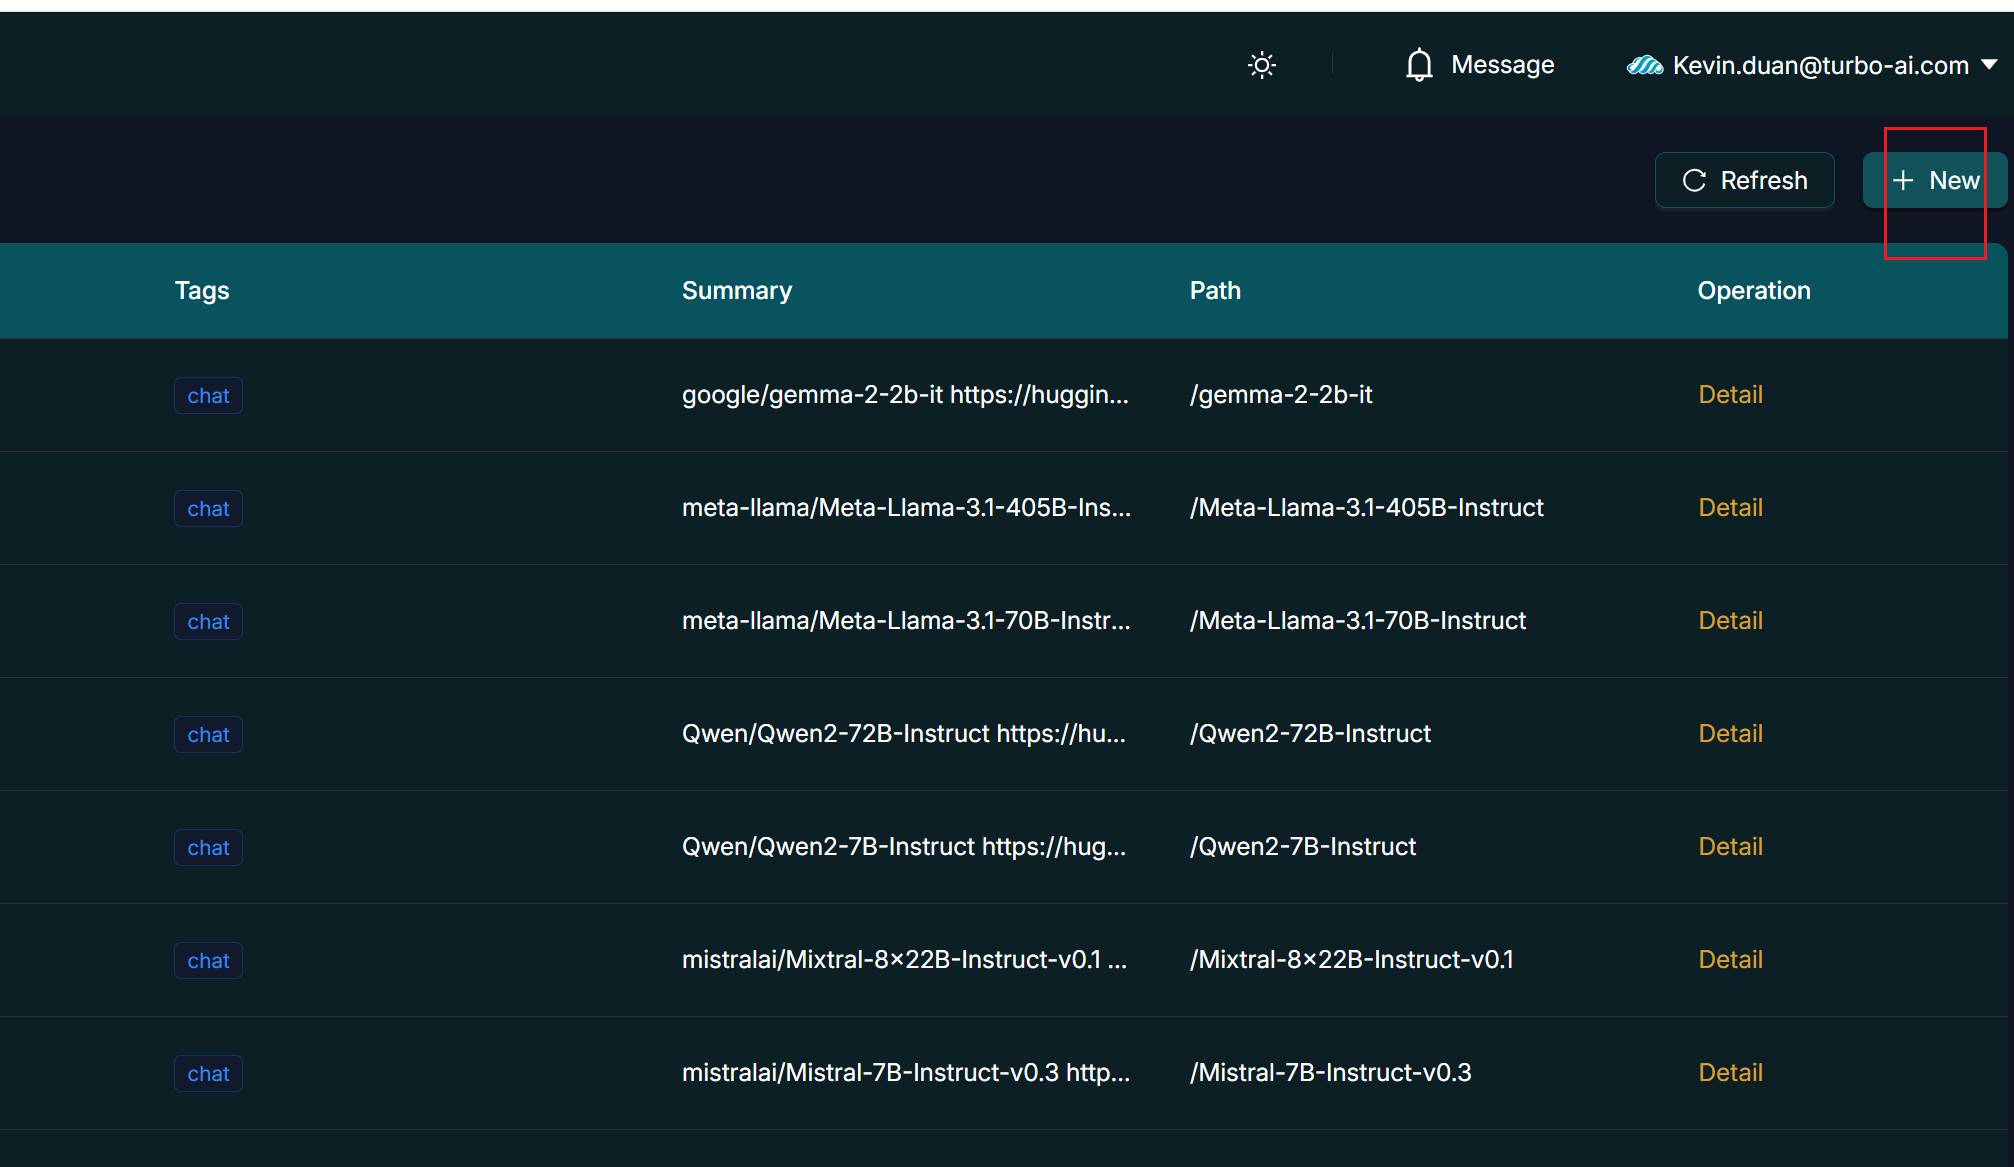
Task: Open Detail for Mixtral-8x22B-Instruct-v0.1
Action: click(x=1730, y=960)
